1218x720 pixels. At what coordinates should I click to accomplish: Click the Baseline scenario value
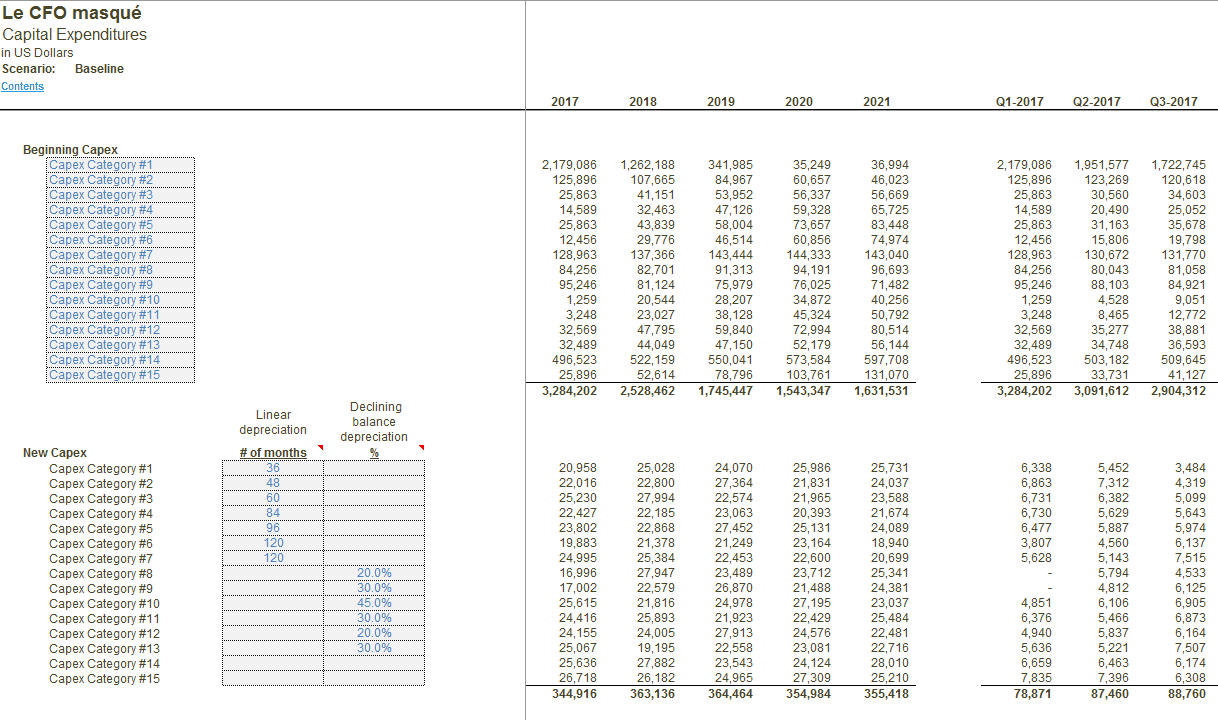pyautogui.click(x=99, y=69)
